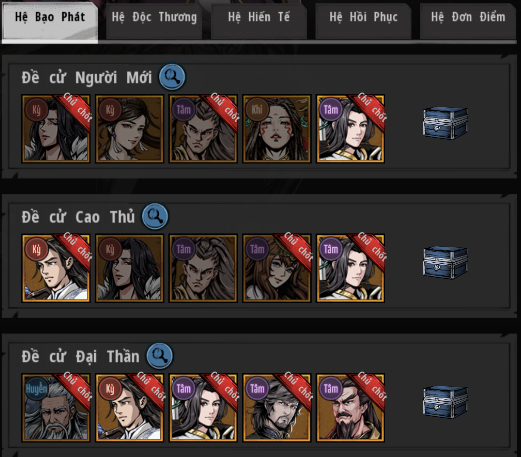The image size is (521, 457).
Task: Open the treasure chest in Người Mới row
Action: (x=445, y=123)
